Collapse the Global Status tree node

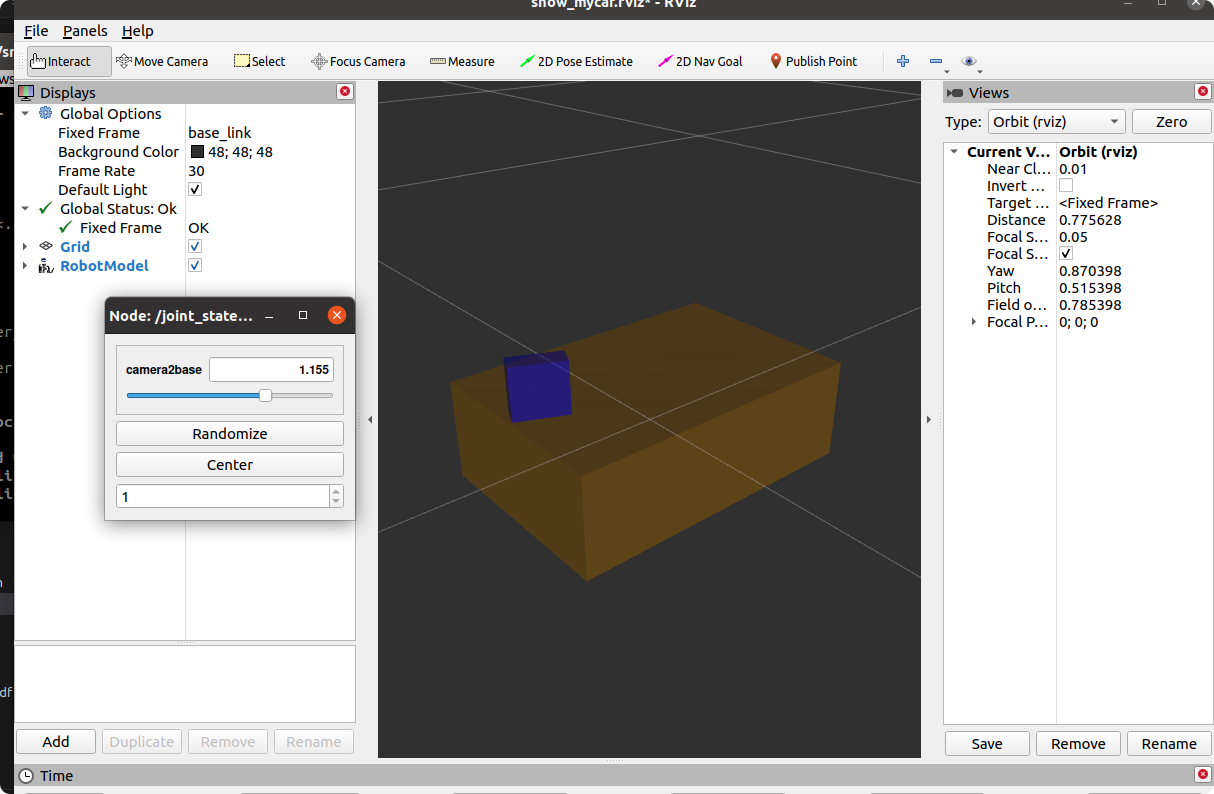[x=26, y=208]
